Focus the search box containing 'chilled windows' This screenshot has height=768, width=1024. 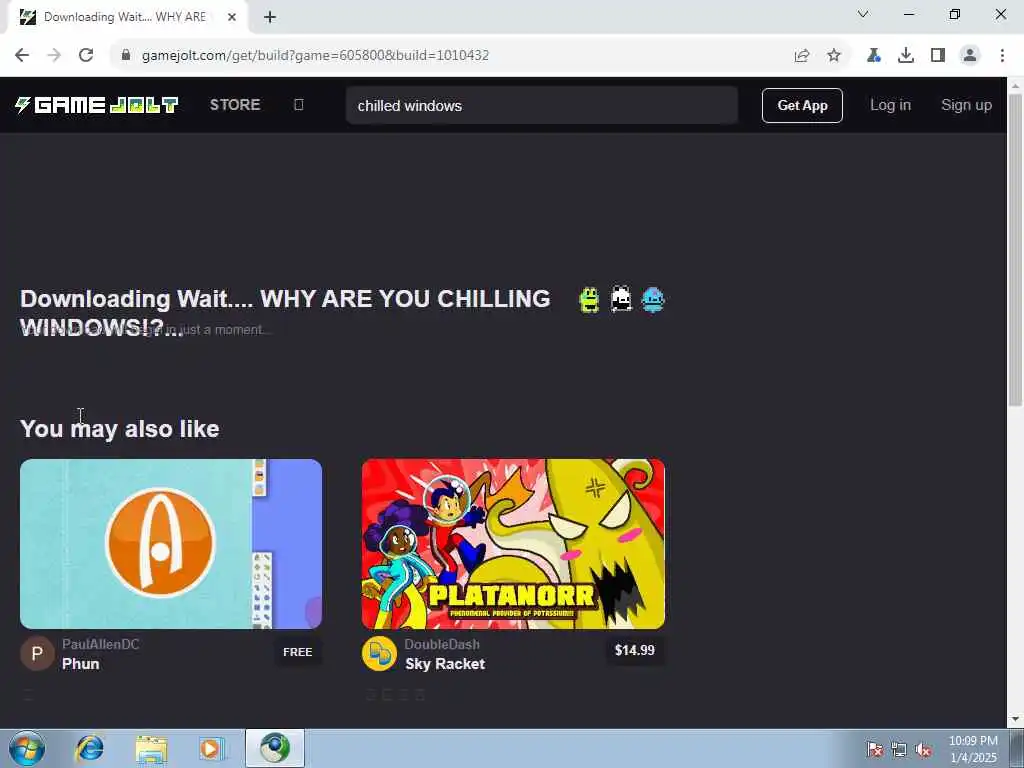541,105
